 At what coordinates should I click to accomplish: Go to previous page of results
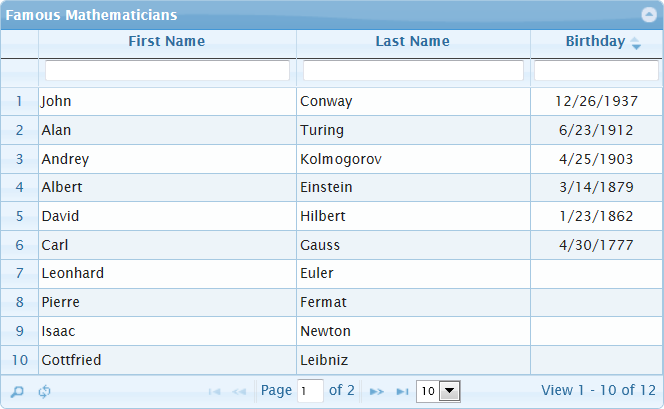239,391
